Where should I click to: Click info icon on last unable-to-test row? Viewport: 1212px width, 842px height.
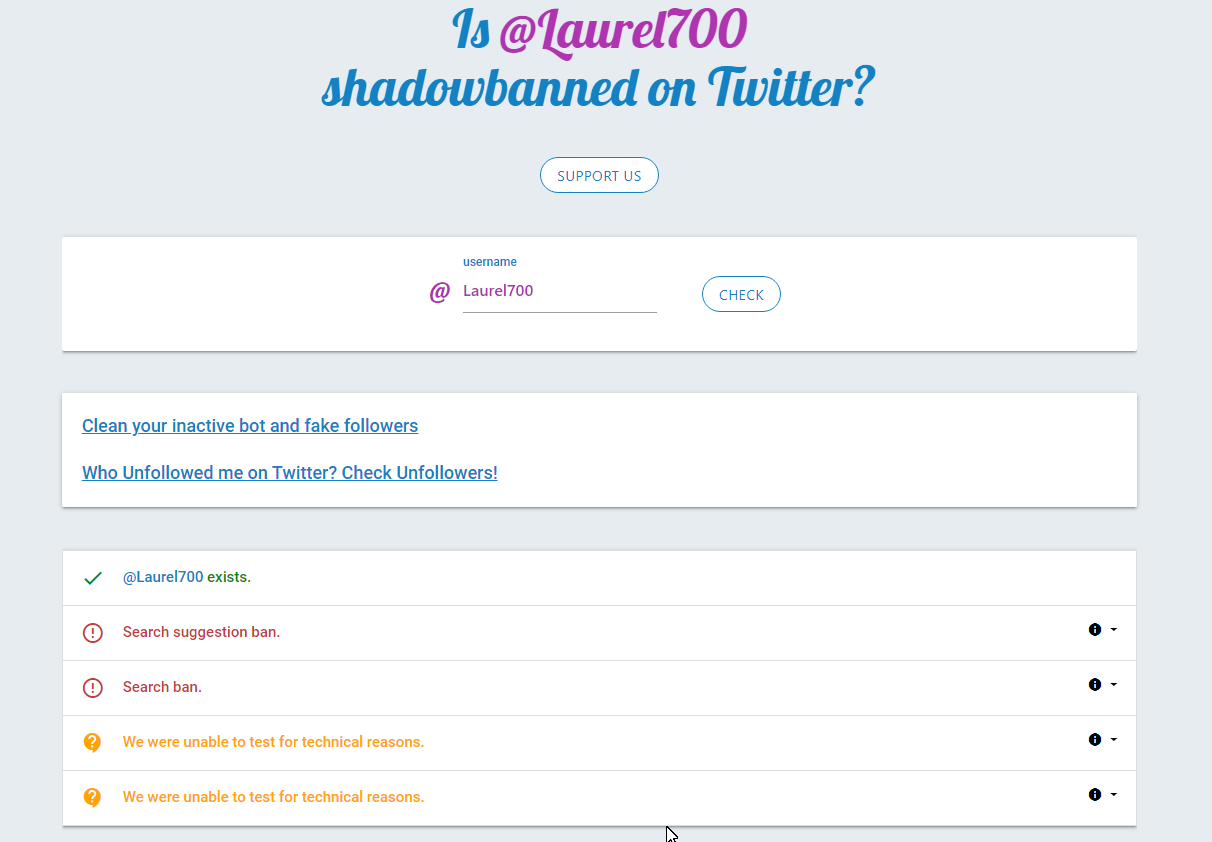1095,795
